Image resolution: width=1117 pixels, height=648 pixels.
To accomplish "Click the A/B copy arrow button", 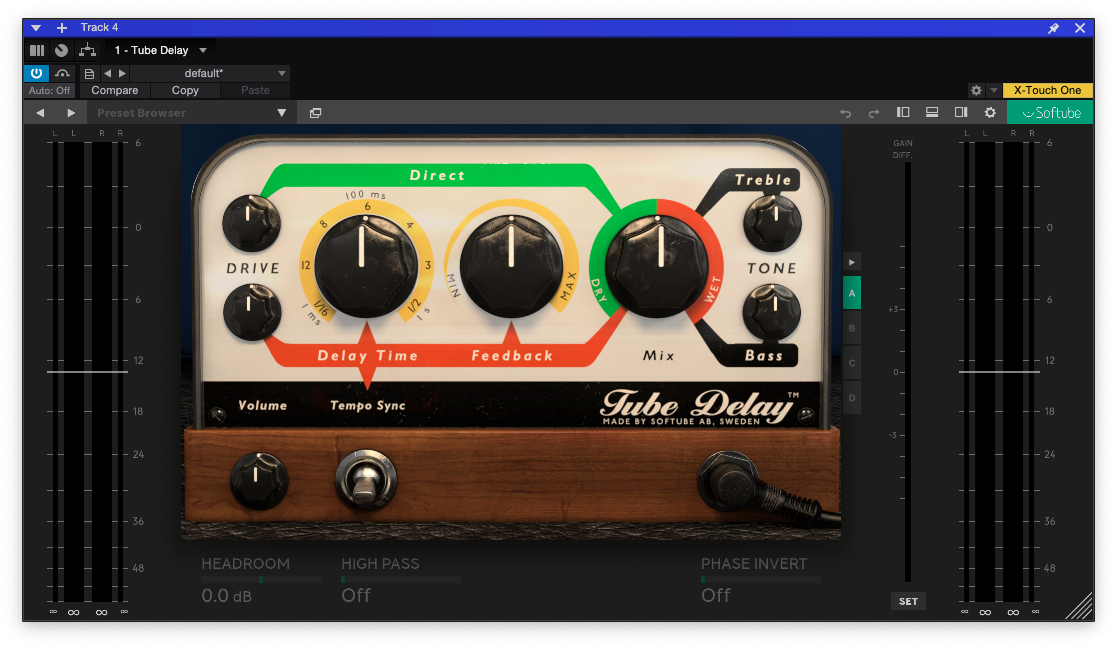I will click(852, 262).
